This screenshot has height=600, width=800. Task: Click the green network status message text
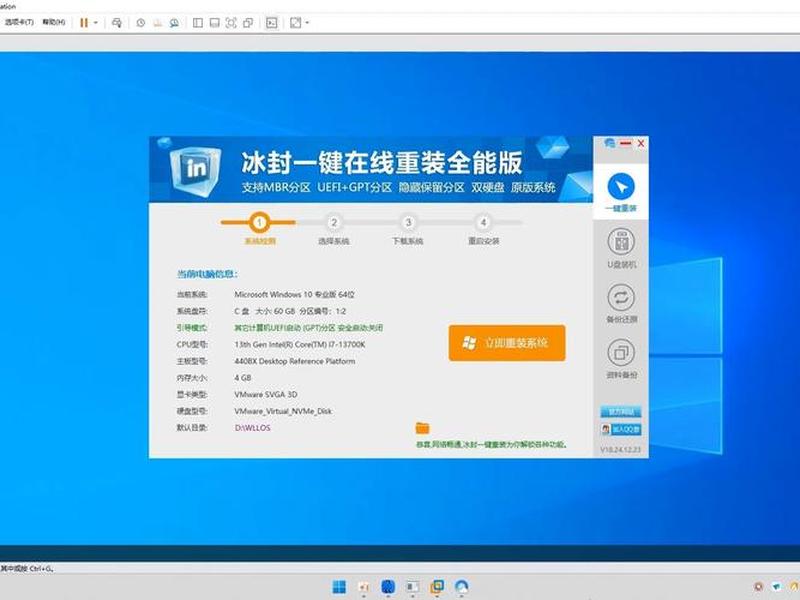click(491, 444)
